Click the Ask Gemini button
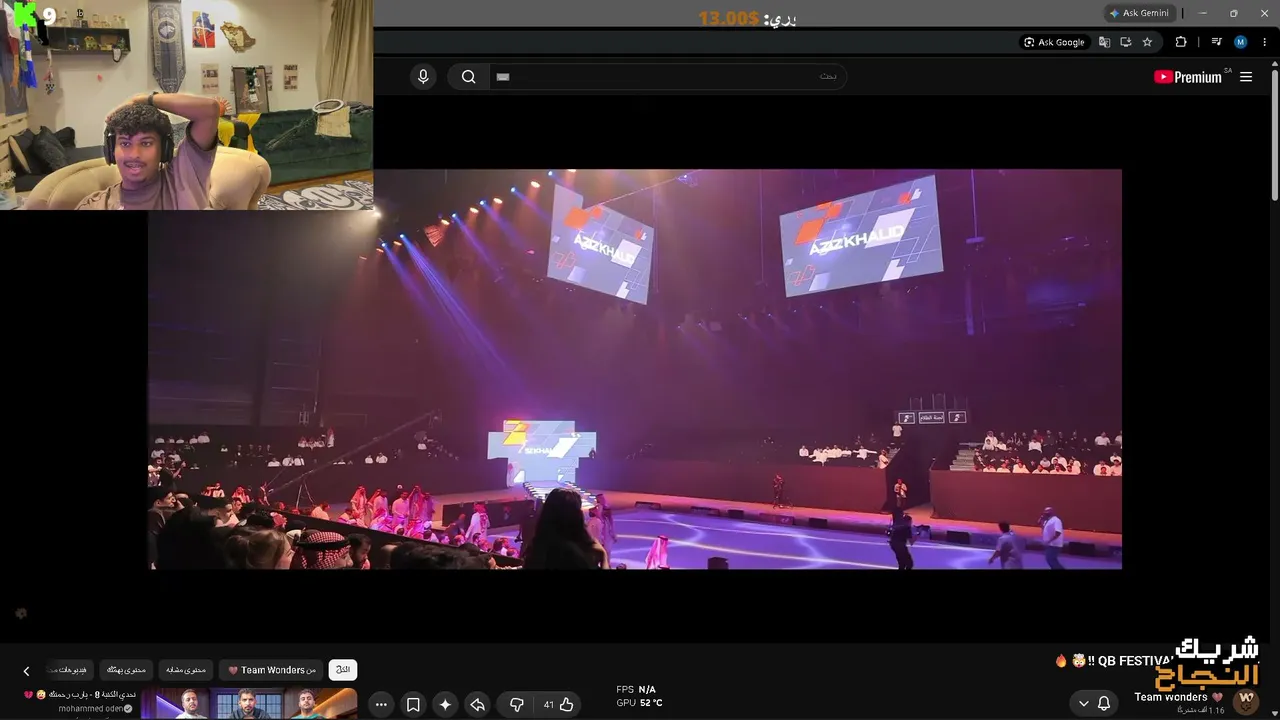Screen dimensions: 1280x720 (1138, 13)
